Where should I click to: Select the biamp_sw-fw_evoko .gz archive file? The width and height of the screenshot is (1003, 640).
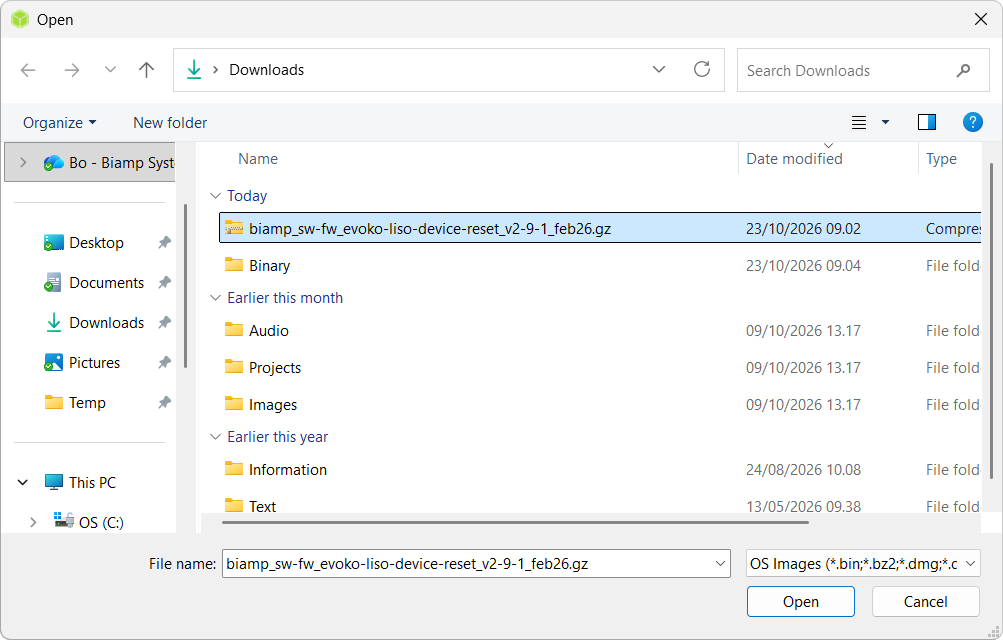click(x=600, y=228)
